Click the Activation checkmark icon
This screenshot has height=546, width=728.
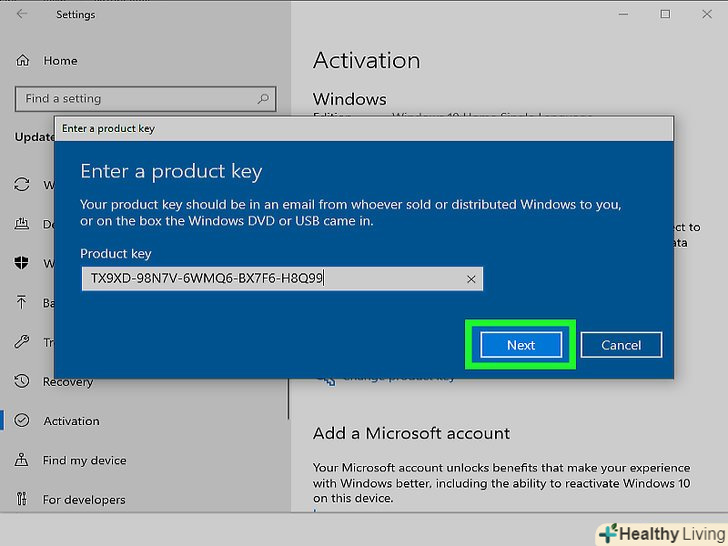[21, 421]
